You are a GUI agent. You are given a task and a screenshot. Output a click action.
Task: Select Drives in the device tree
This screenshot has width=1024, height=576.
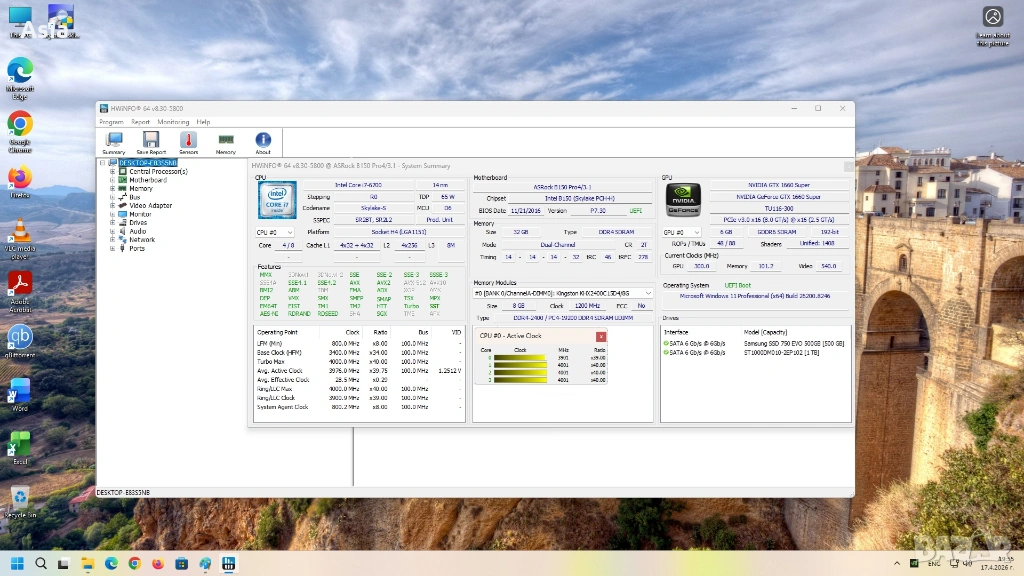(138, 223)
